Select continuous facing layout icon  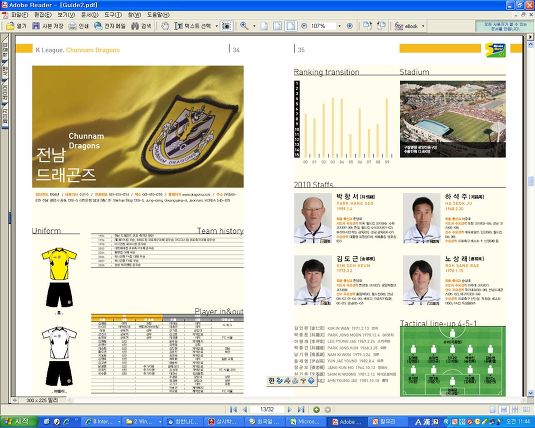(515, 409)
